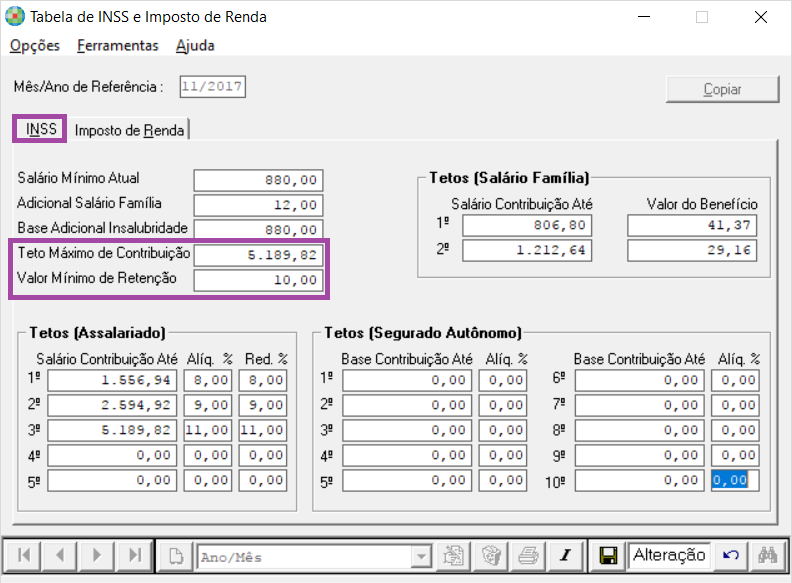
Task: Click the edit record icon beside the Ano/Mês dropdown
Action: pos(453,556)
